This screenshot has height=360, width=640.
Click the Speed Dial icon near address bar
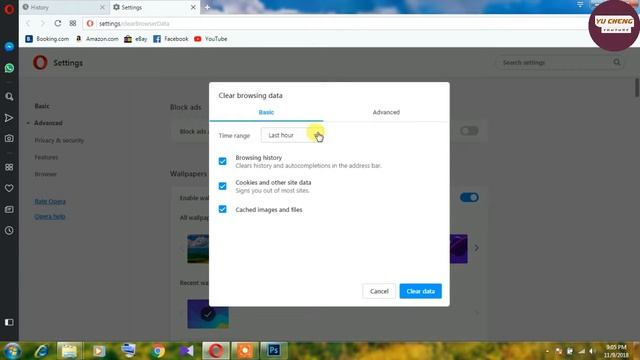click(x=73, y=23)
